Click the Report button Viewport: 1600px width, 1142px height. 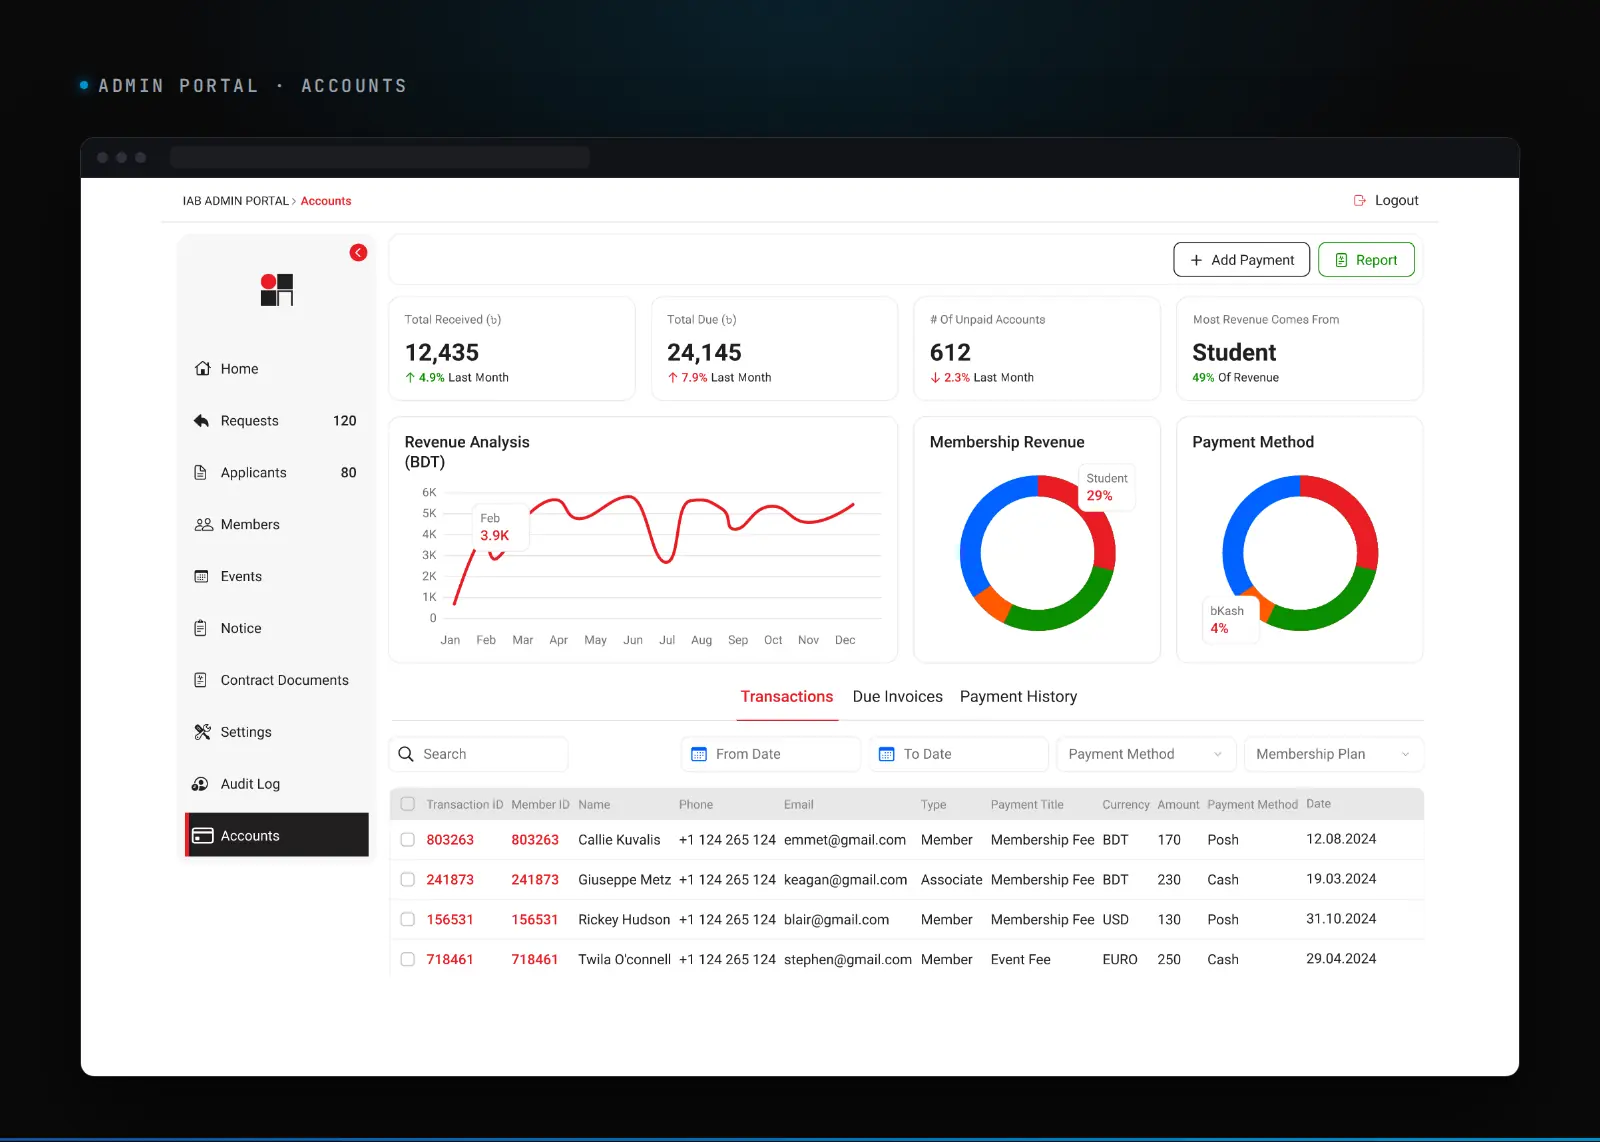pyautogui.click(x=1366, y=260)
